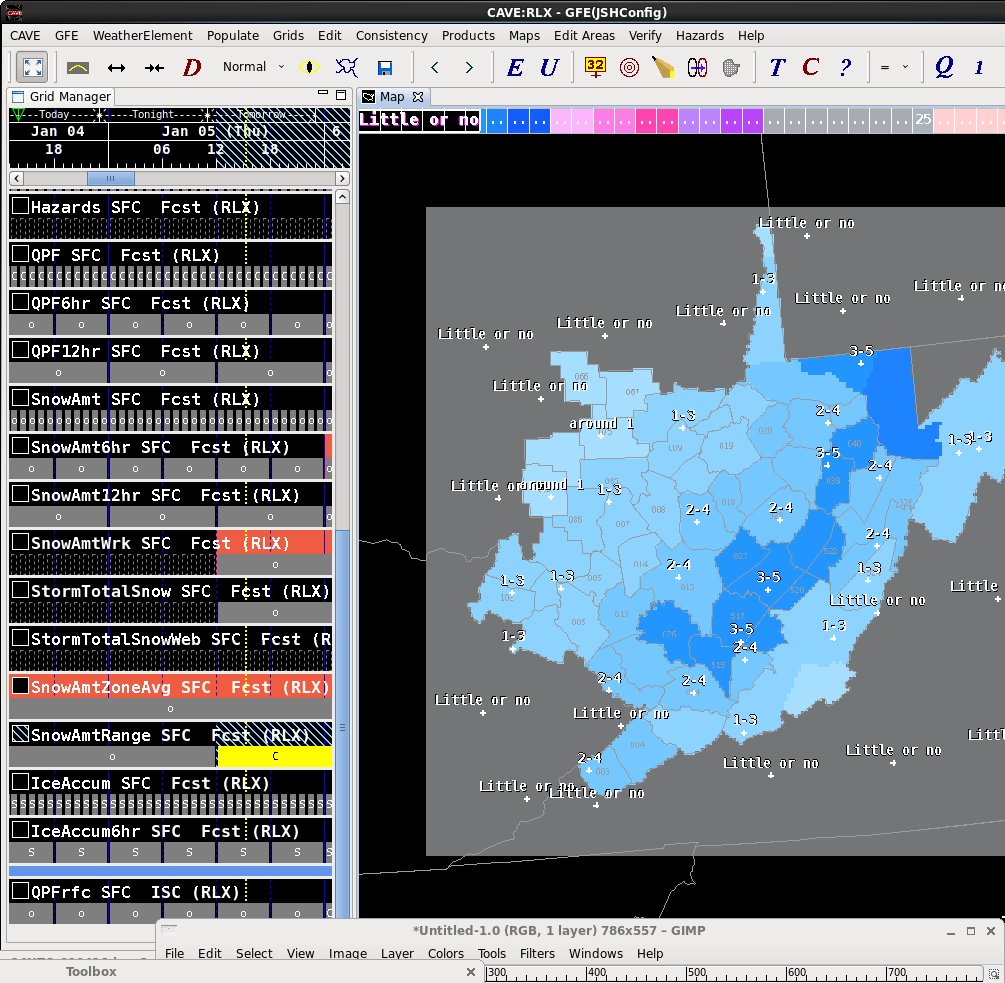Viewport: 1005px width, 983px height.
Task: Click the save floppy disk icon
Action: point(385,67)
